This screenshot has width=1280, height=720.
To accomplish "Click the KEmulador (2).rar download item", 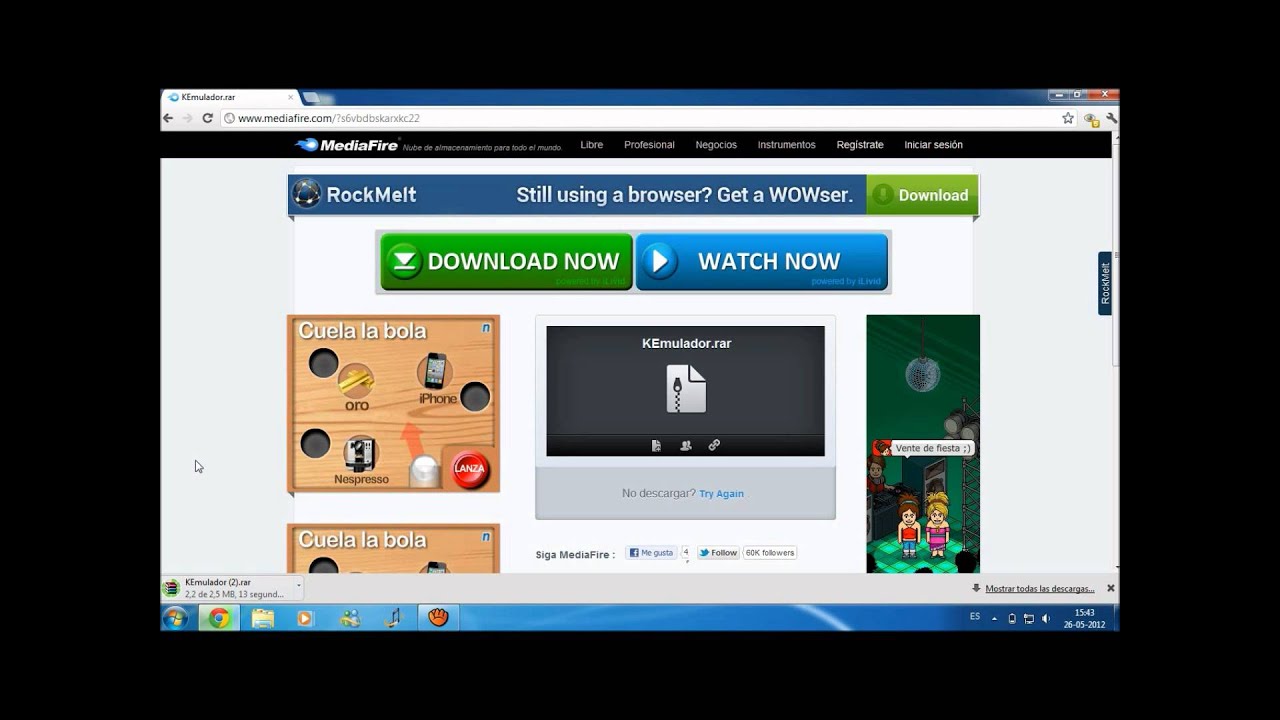I will [x=232, y=588].
